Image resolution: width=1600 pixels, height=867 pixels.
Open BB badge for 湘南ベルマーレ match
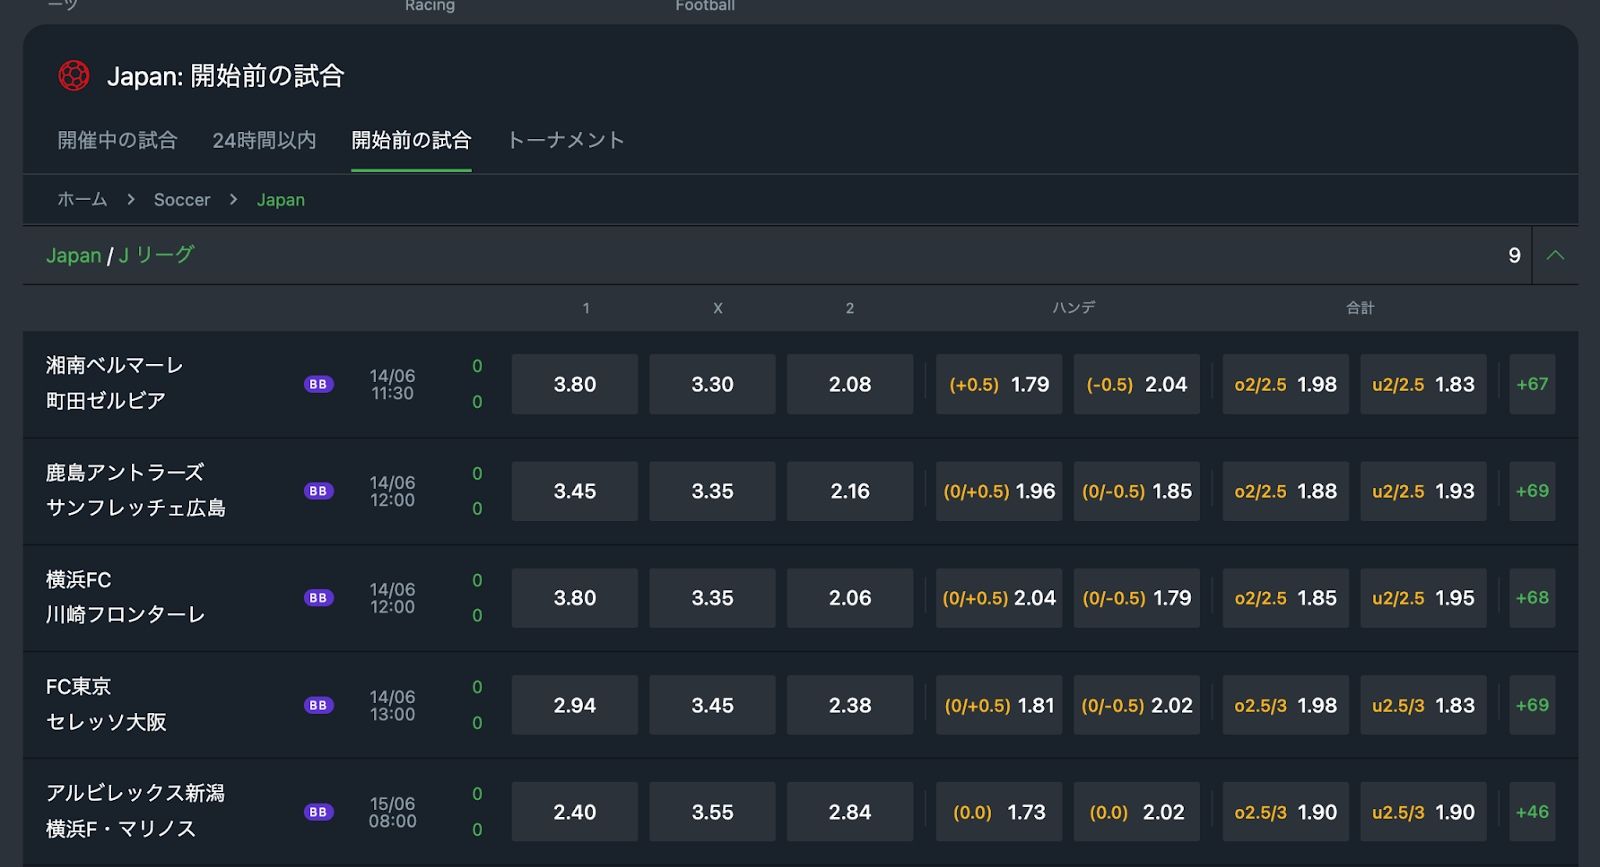point(318,384)
